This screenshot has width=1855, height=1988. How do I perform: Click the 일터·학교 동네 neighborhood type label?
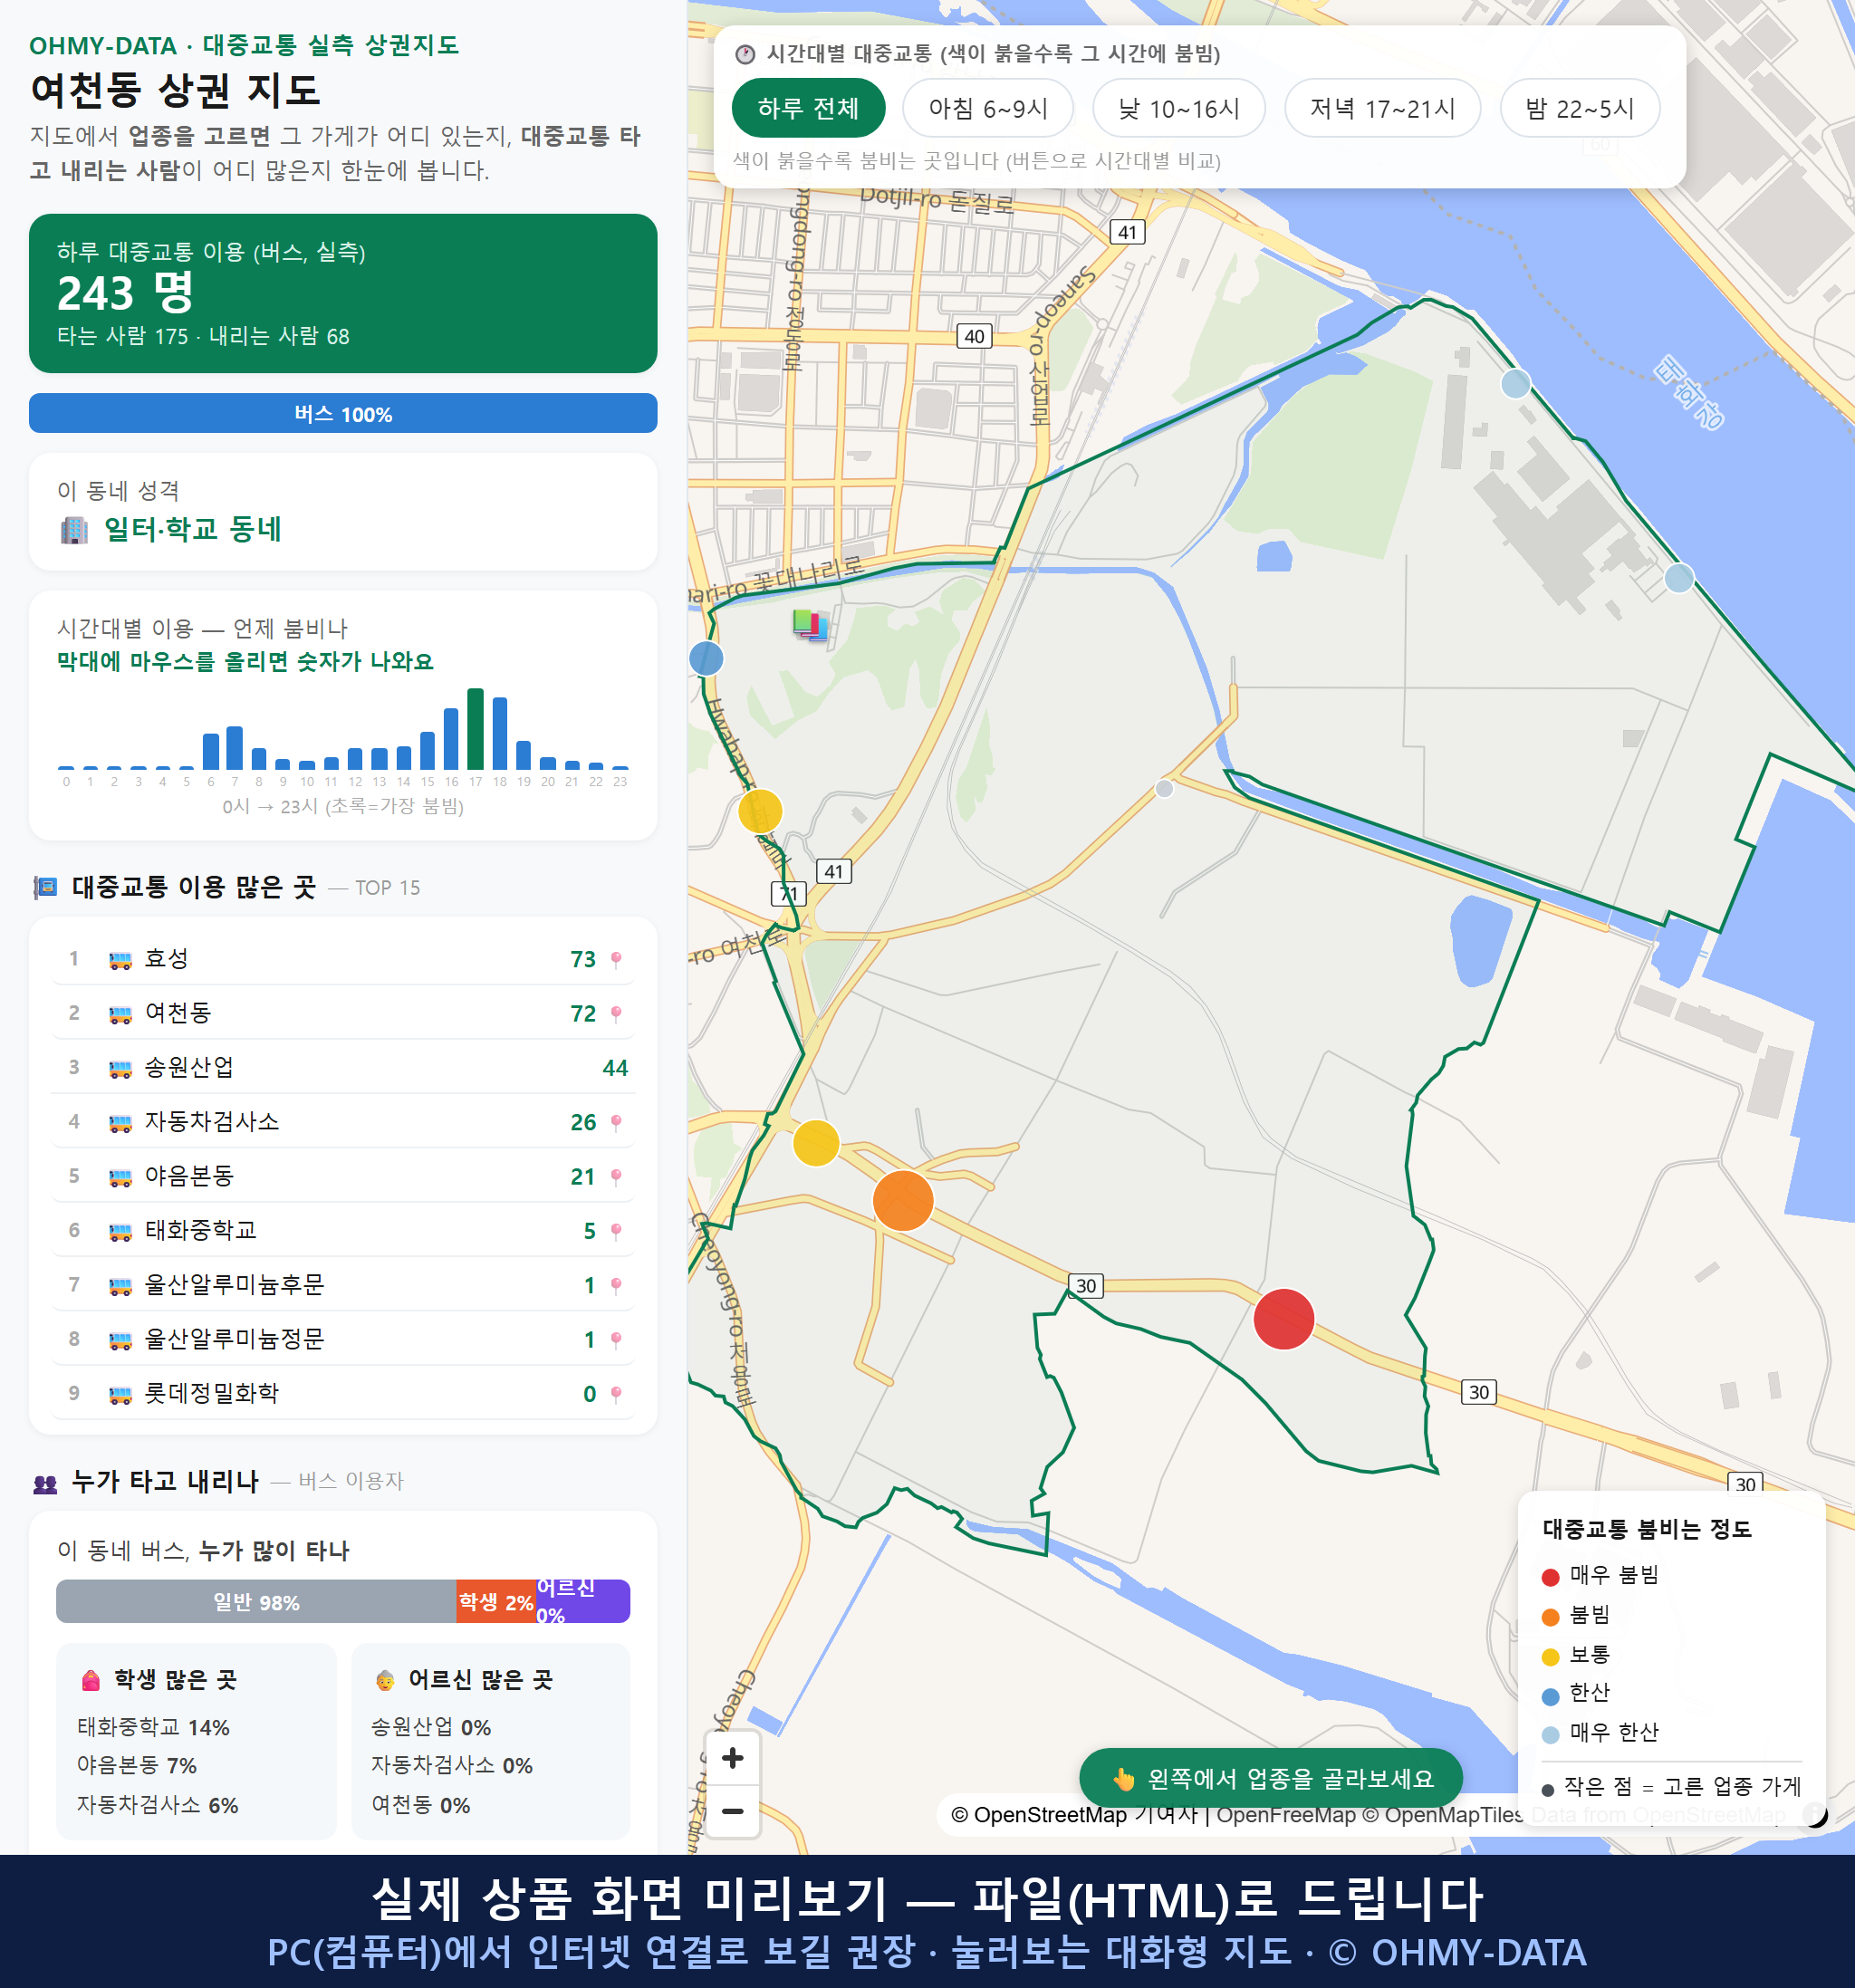(193, 529)
